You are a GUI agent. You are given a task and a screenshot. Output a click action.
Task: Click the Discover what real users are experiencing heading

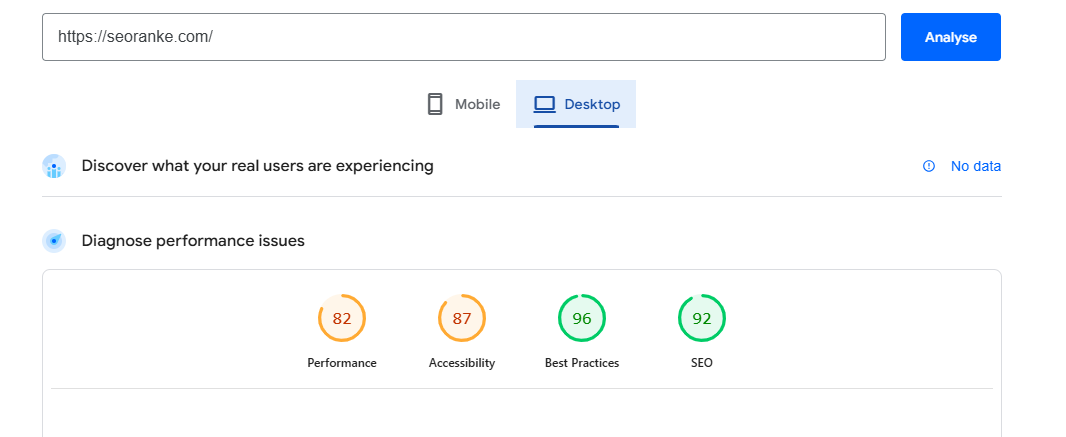pos(257,166)
